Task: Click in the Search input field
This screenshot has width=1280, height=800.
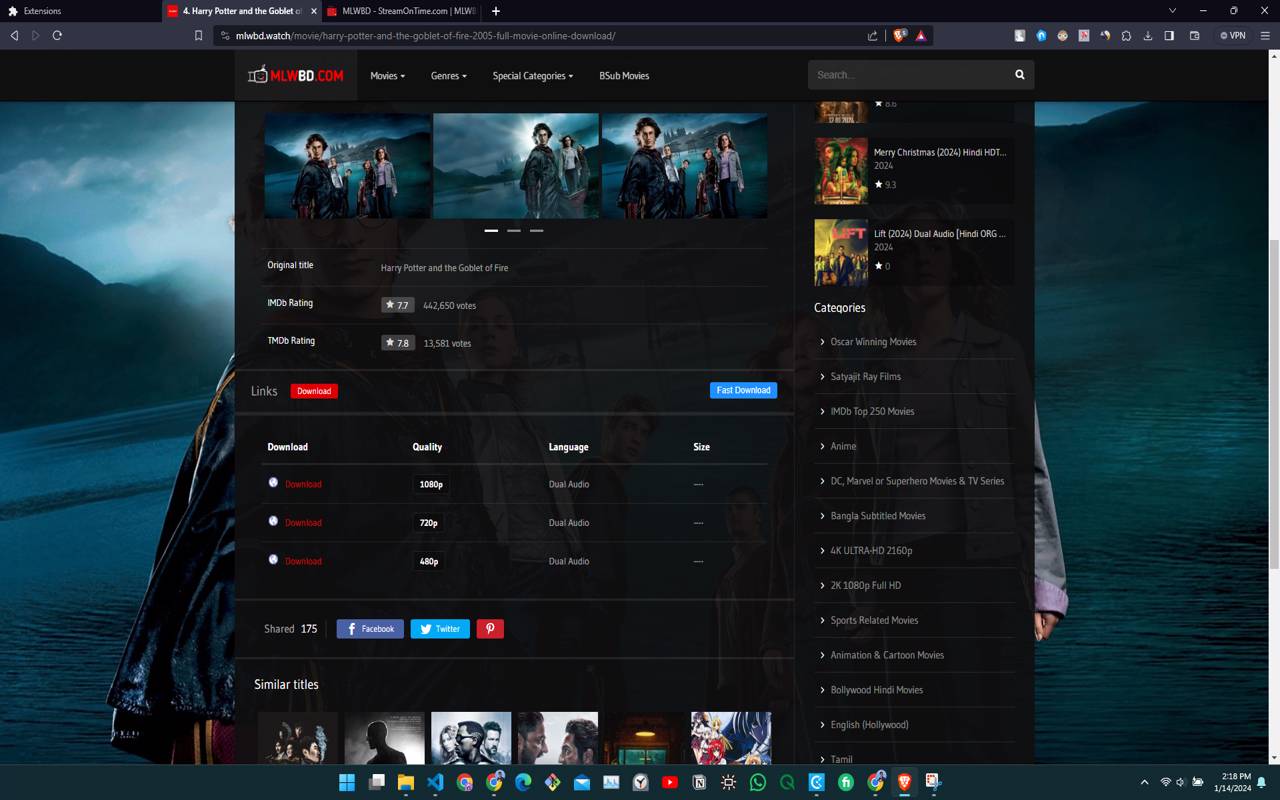Action: (907, 75)
